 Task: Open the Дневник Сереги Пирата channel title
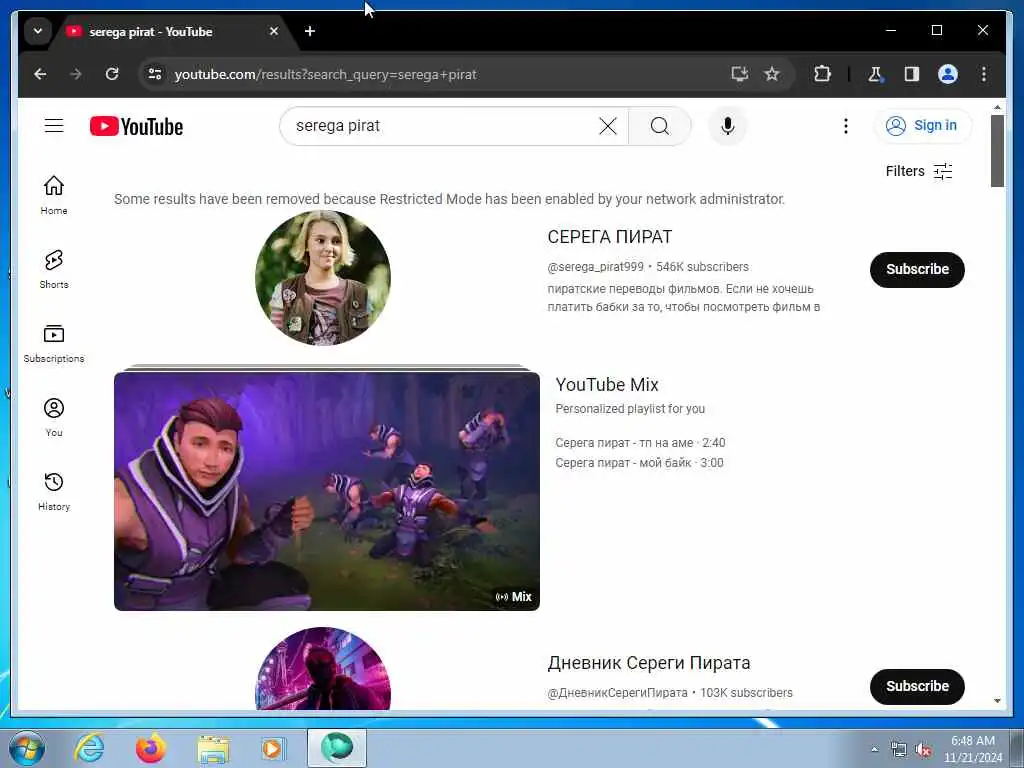648,663
